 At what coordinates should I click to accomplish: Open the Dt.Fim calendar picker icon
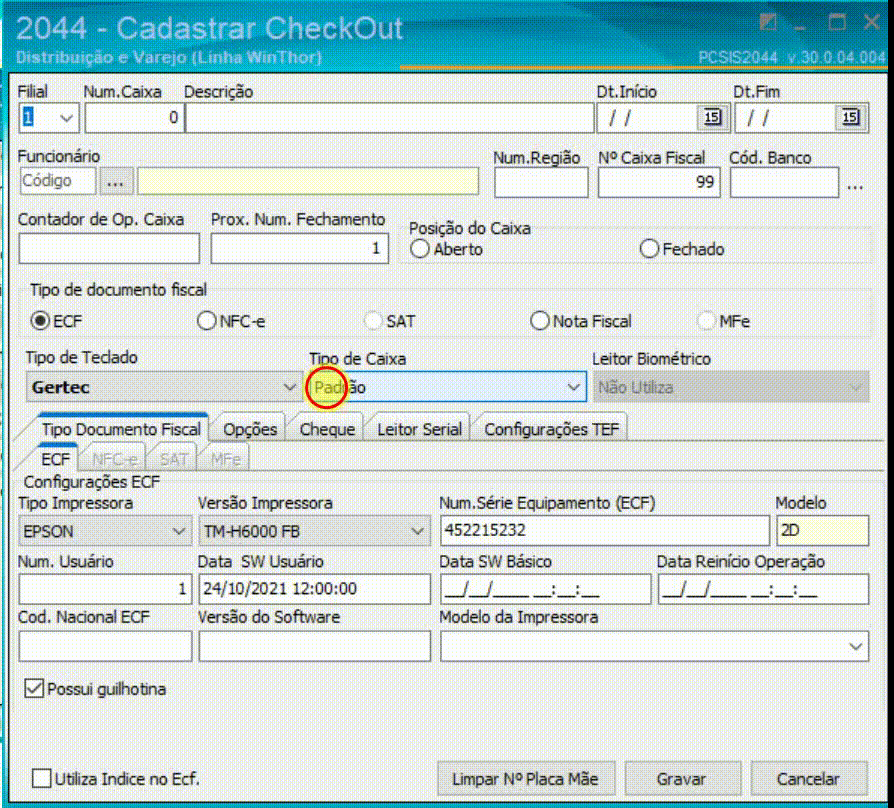[x=850, y=117]
